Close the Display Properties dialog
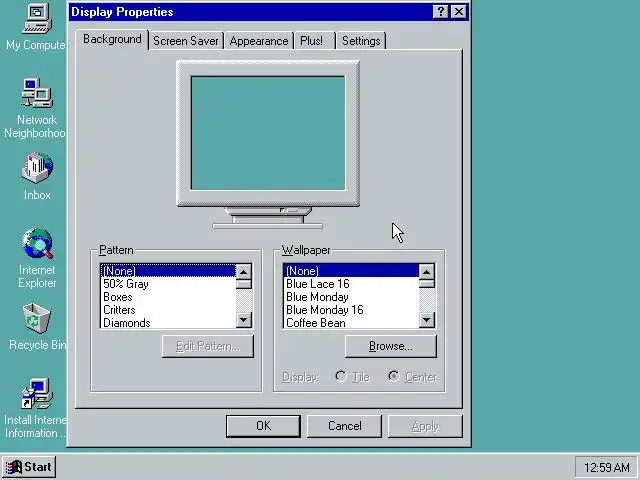This screenshot has width=640, height=480. (x=459, y=12)
